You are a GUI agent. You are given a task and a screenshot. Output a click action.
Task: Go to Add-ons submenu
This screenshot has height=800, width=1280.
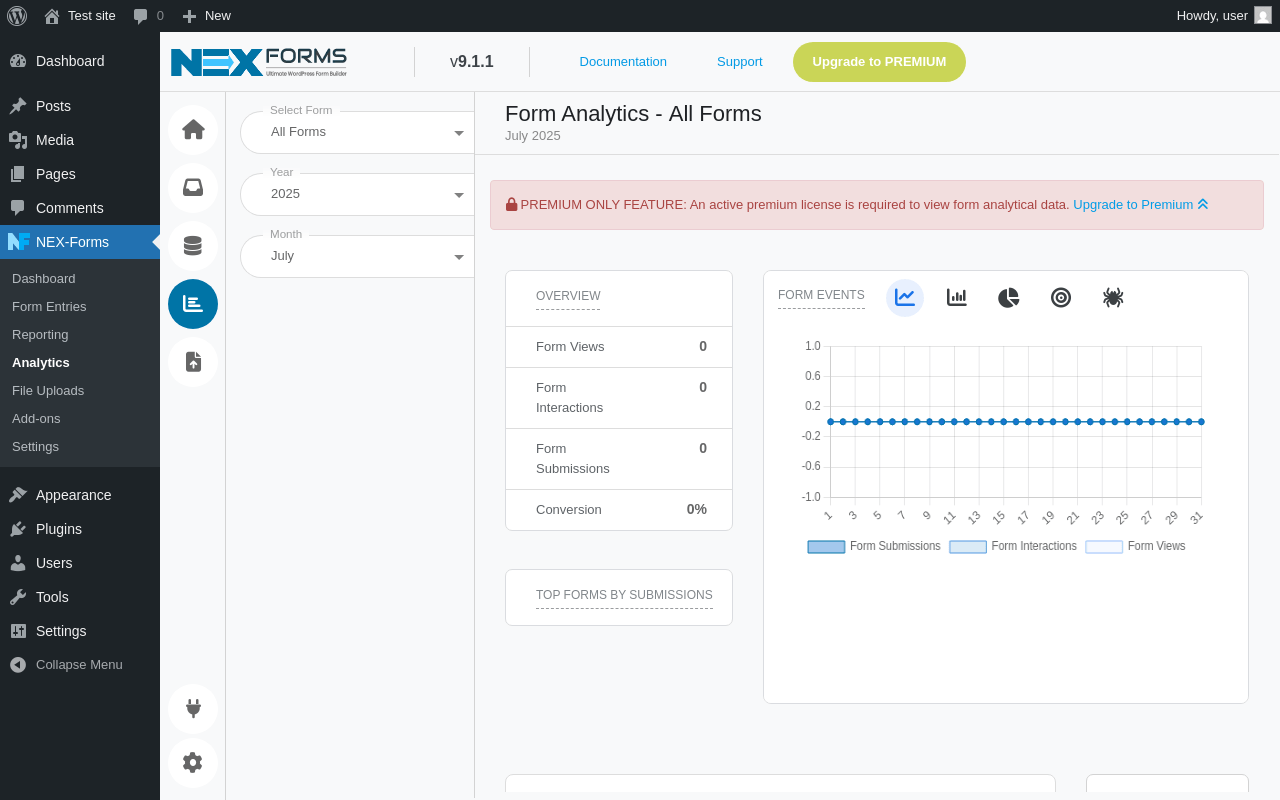(80, 419)
